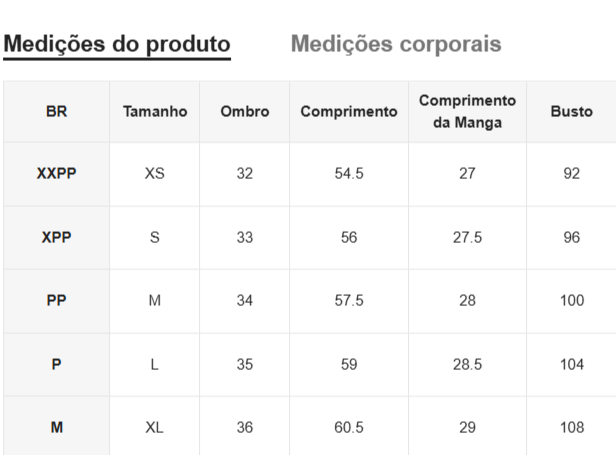Click the Tamanho column header
The width and height of the screenshot is (616, 455).
click(155, 112)
